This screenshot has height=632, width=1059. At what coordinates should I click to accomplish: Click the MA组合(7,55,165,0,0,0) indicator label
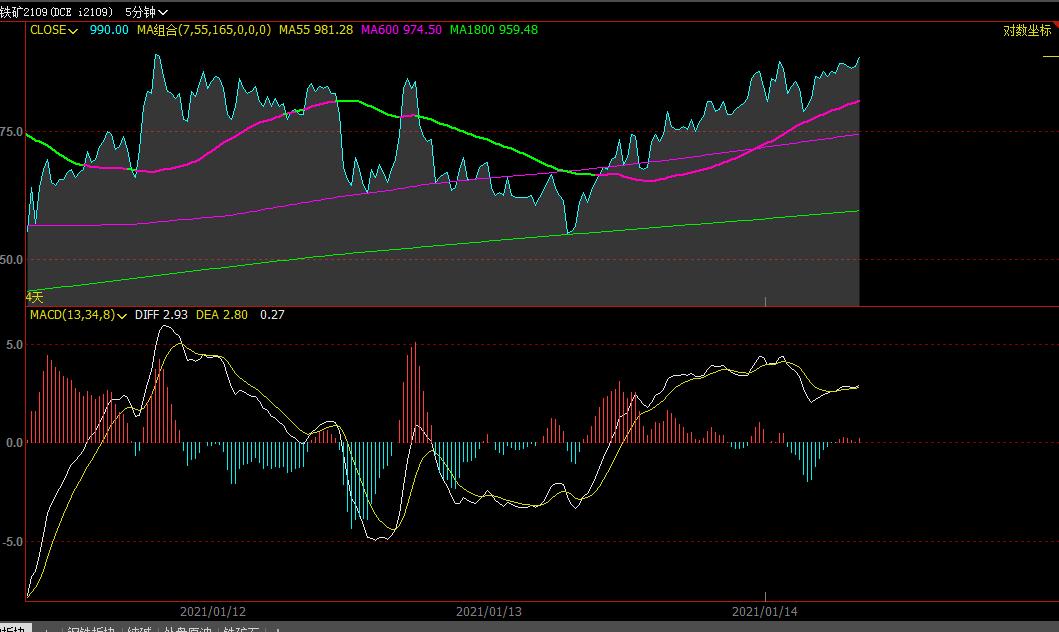pyautogui.click(x=203, y=30)
